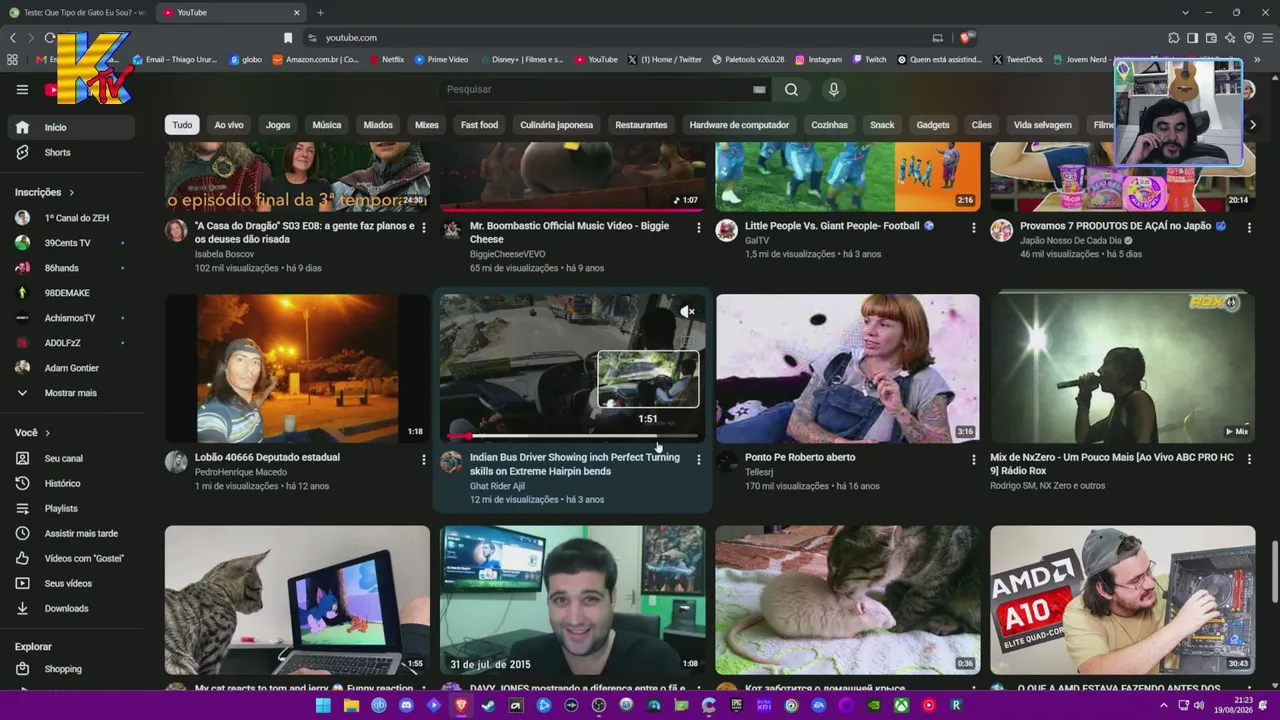
Task: Select the Ao vivo filter chip
Action: click(229, 125)
